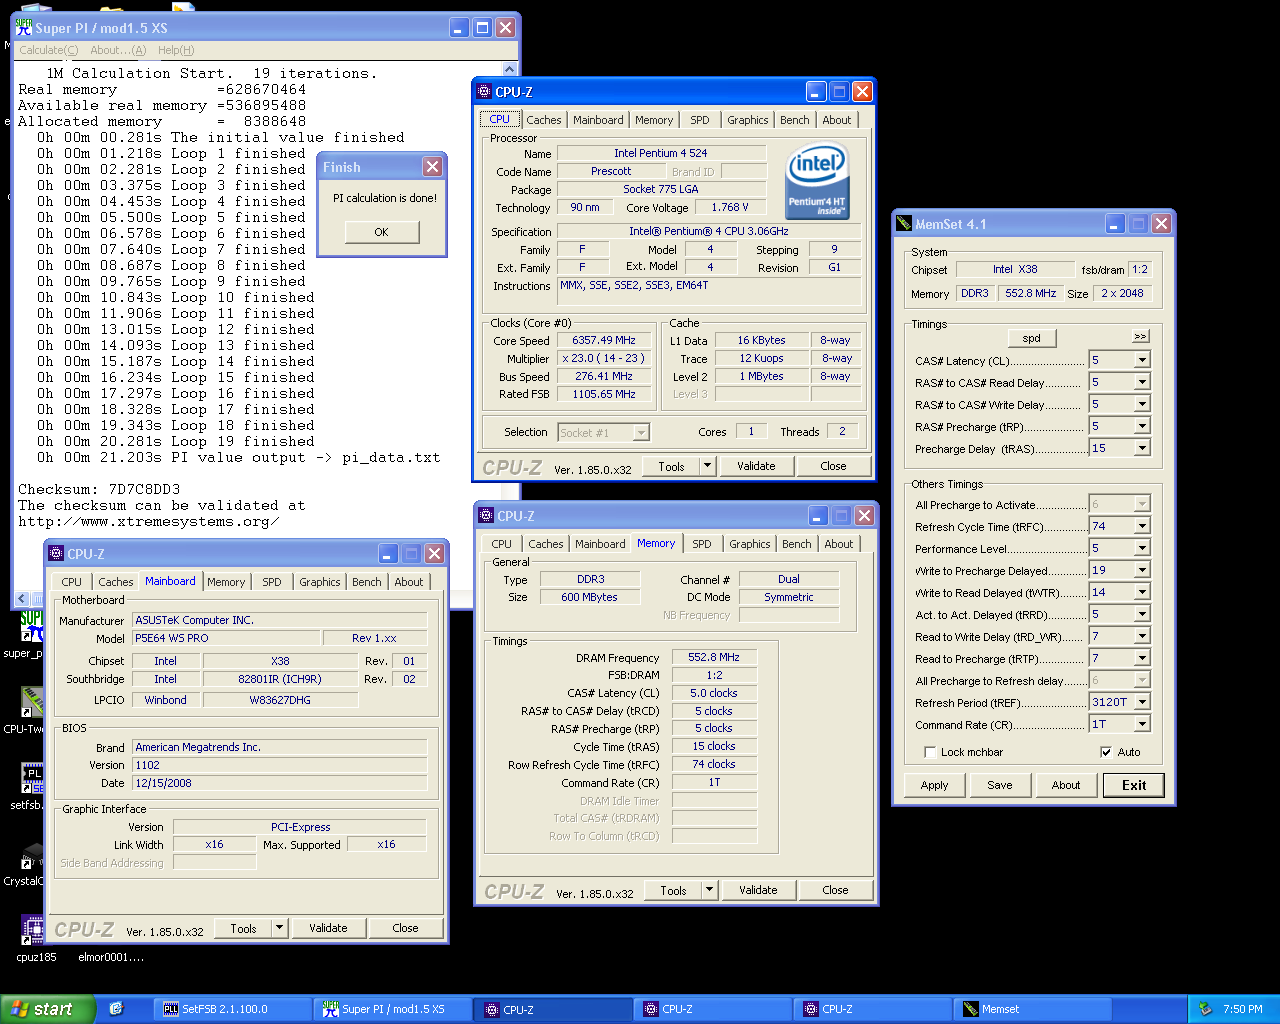
Task: Open the Calculate menu in Super PI
Action: [48, 50]
